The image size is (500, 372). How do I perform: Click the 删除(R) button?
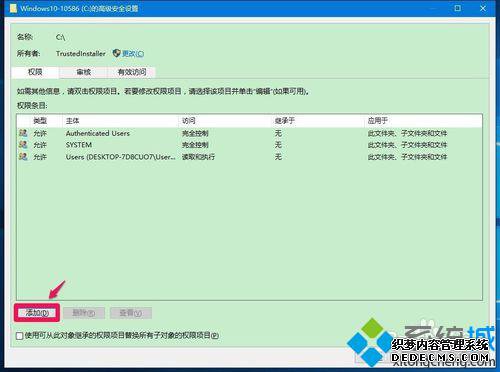point(84,313)
